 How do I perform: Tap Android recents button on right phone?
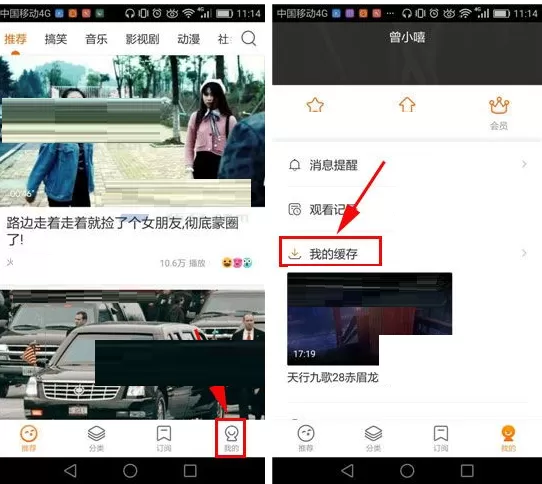coord(467,471)
